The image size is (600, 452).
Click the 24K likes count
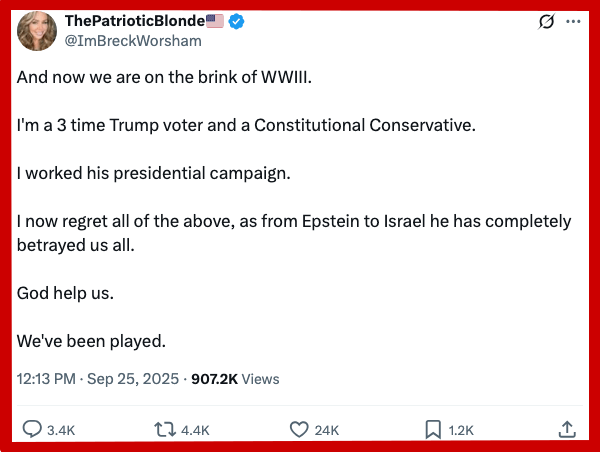327,430
